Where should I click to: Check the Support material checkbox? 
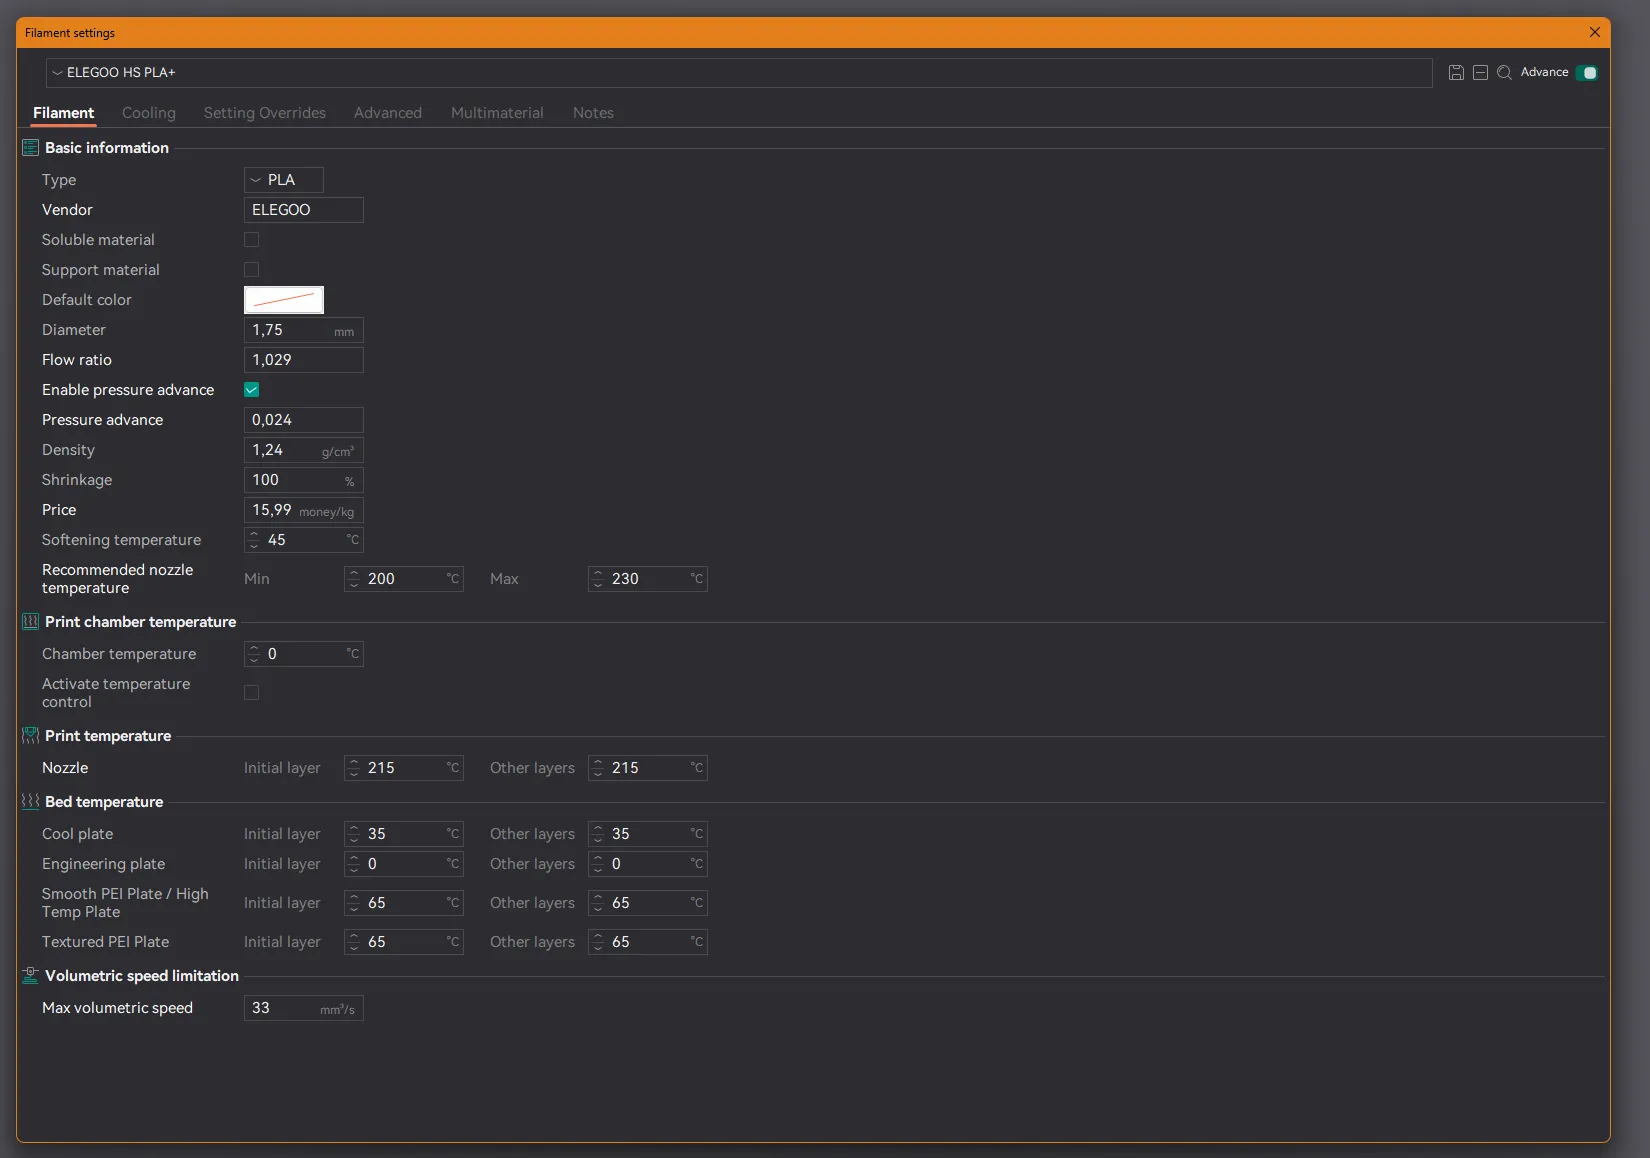click(x=252, y=270)
